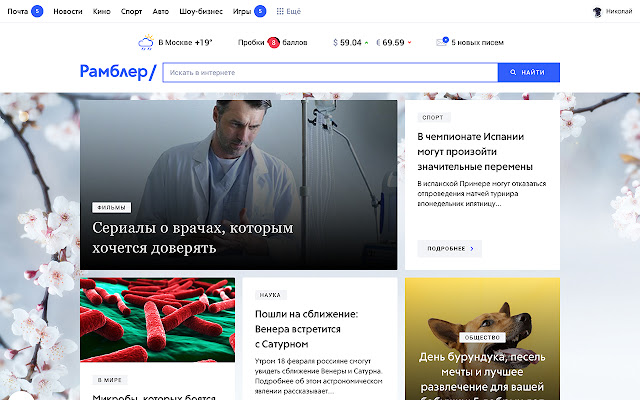Click the grid dots icon beside Ещё
Image resolution: width=640 pixels, height=400 pixels.
tap(280, 11)
